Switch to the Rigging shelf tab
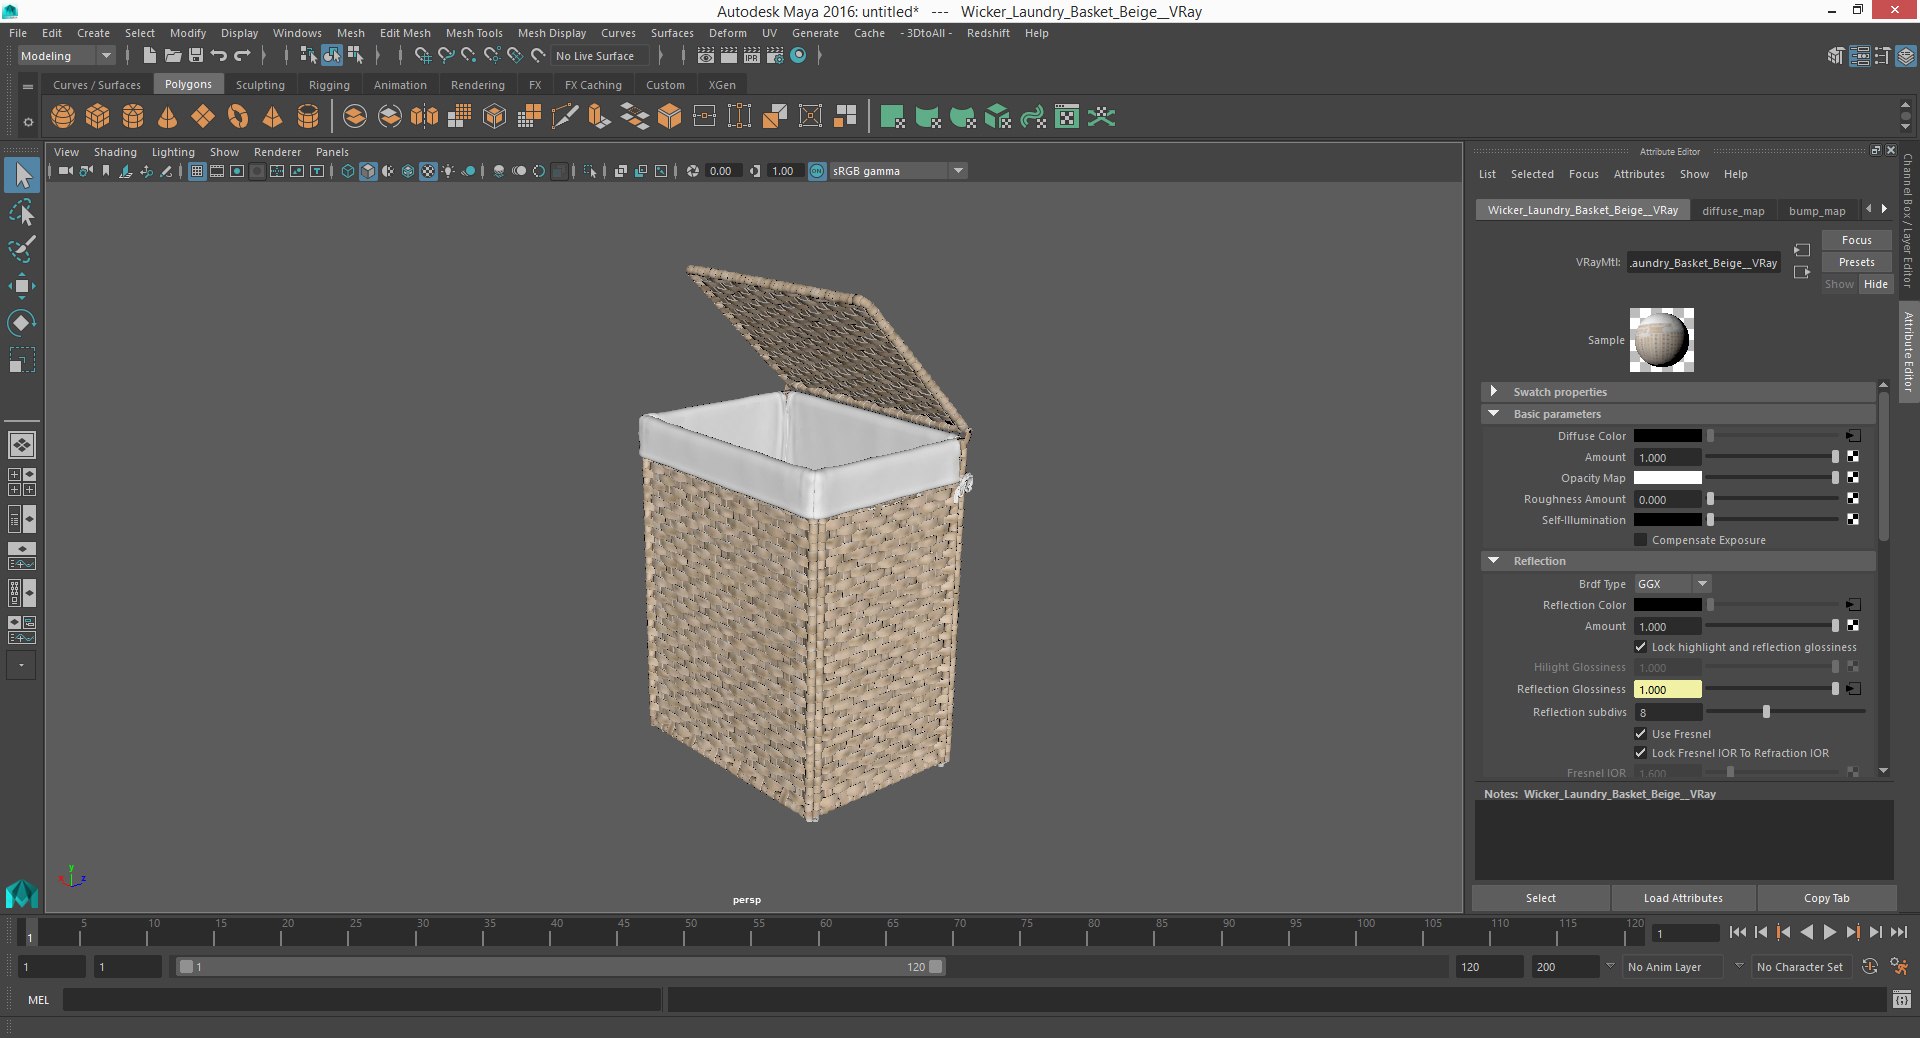Image resolution: width=1920 pixels, height=1038 pixels. [x=329, y=85]
